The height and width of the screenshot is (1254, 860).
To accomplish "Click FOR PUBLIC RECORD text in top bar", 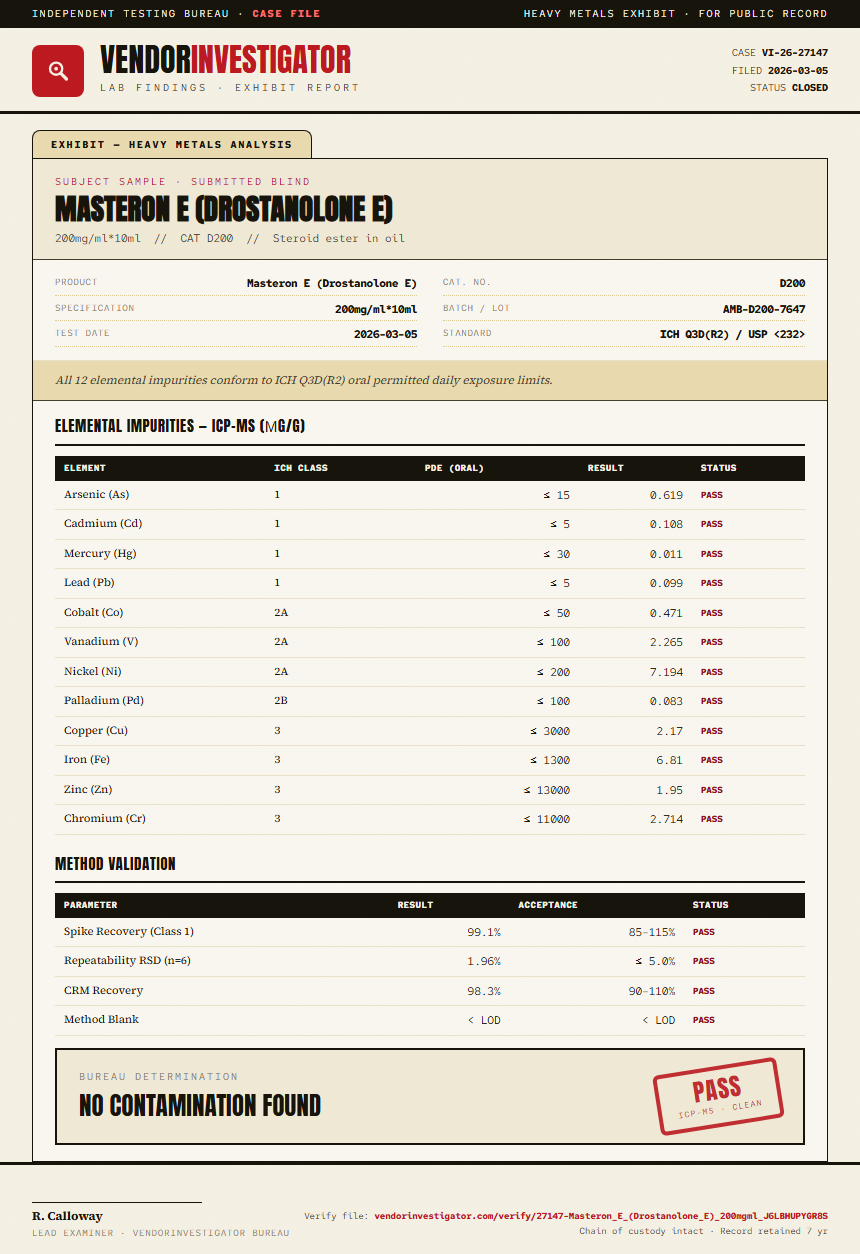I will (x=763, y=14).
